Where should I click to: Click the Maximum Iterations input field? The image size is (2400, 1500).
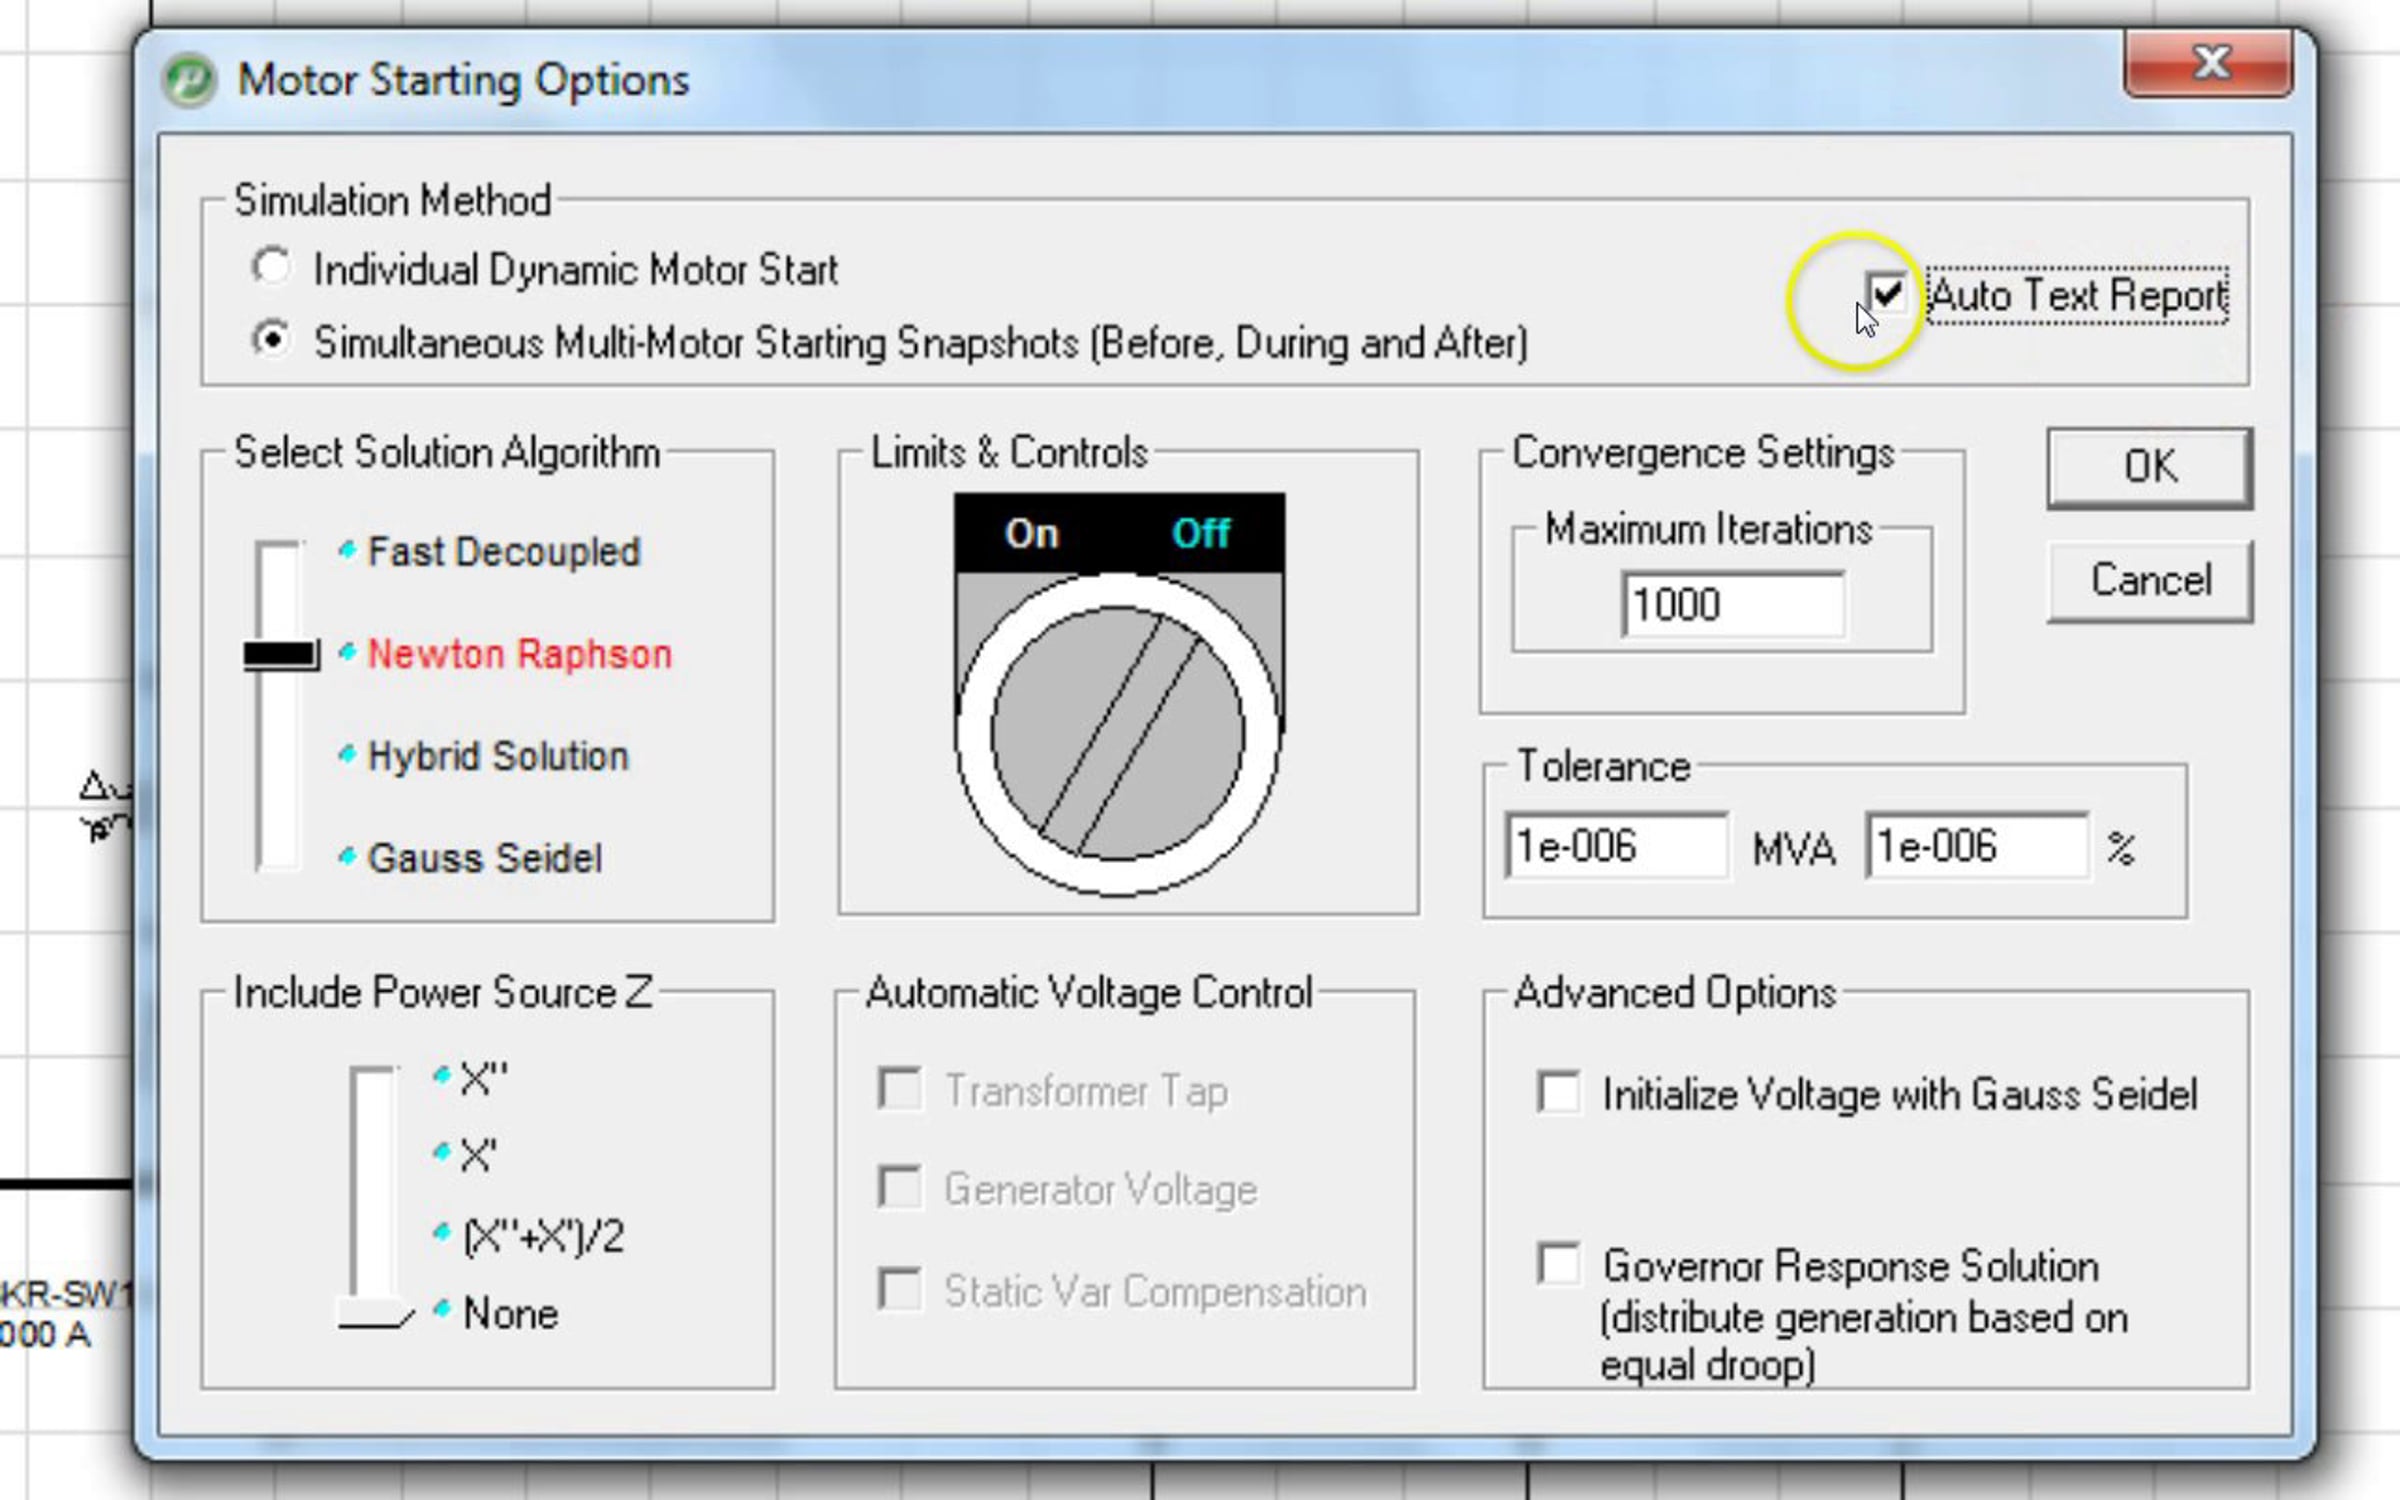click(1732, 605)
